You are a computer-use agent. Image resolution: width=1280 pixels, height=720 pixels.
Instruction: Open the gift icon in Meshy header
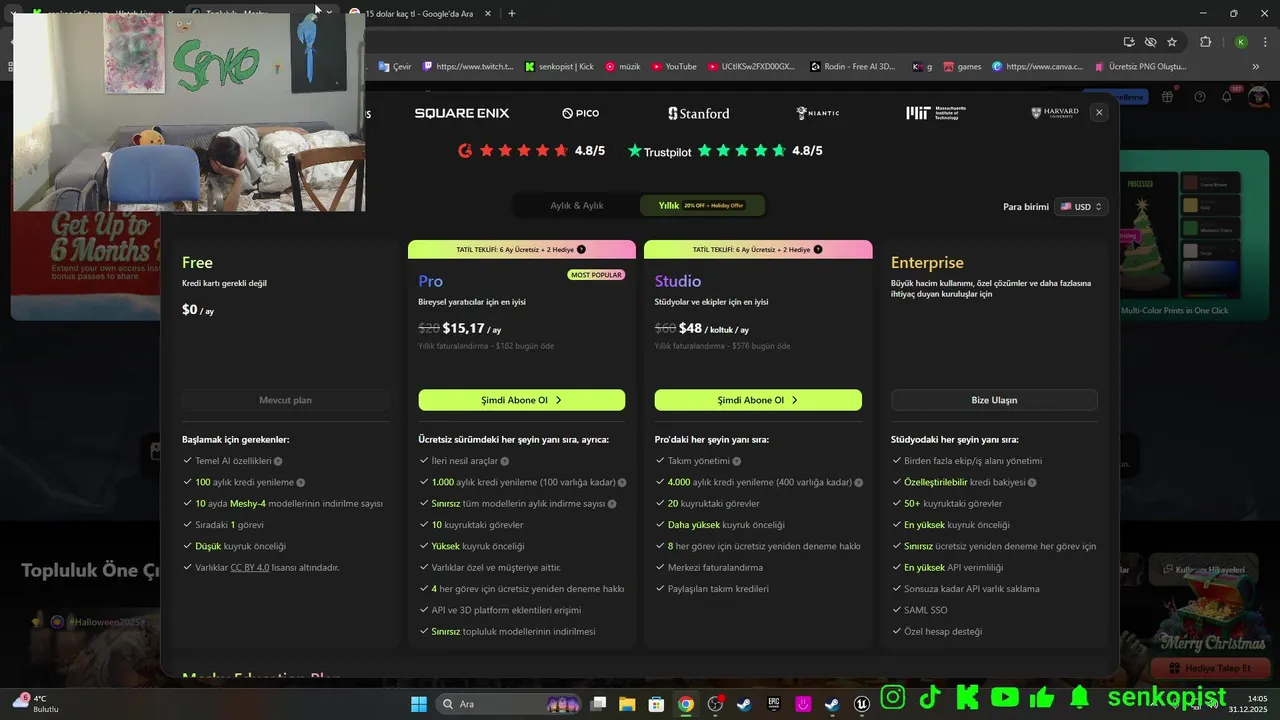point(1167,97)
